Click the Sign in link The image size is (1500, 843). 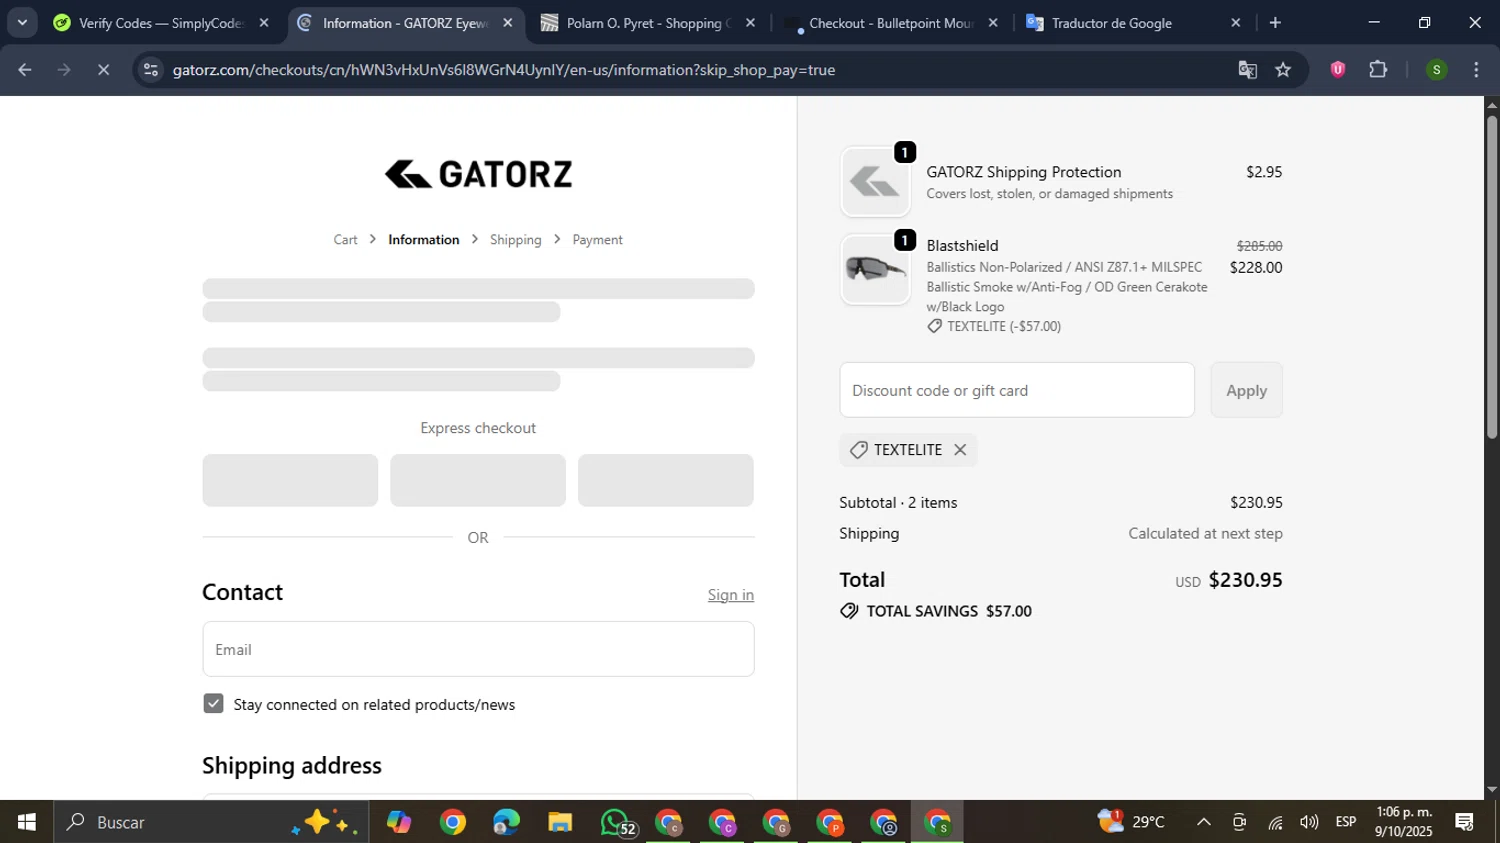pos(731,595)
